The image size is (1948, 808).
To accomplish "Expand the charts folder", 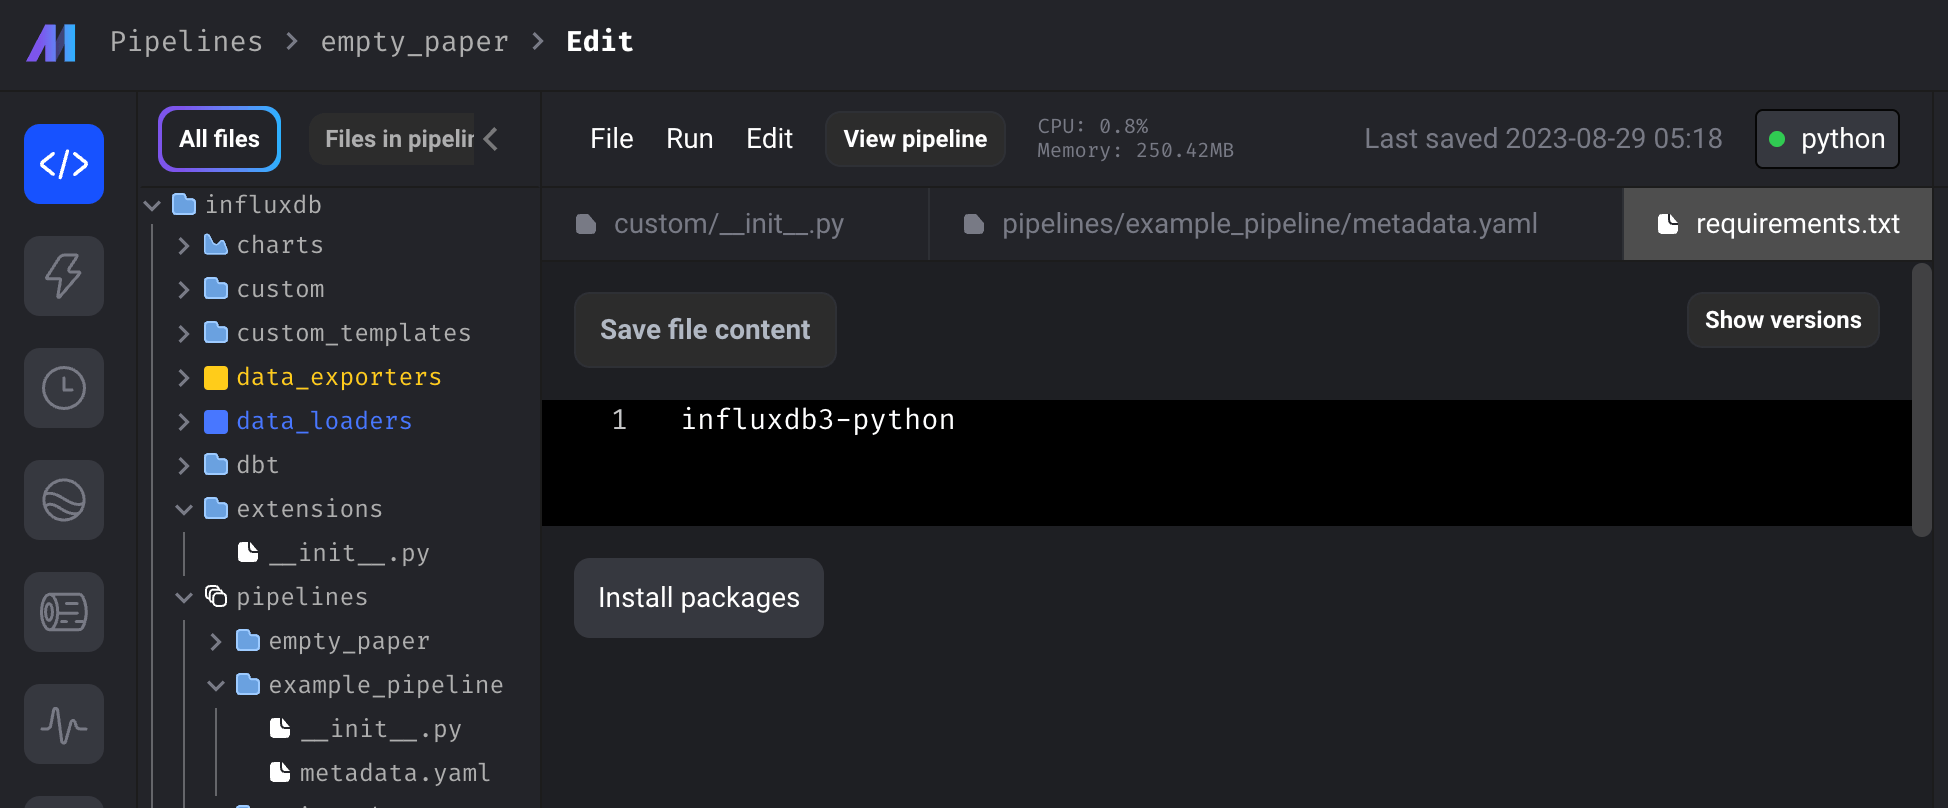I will click(x=184, y=246).
